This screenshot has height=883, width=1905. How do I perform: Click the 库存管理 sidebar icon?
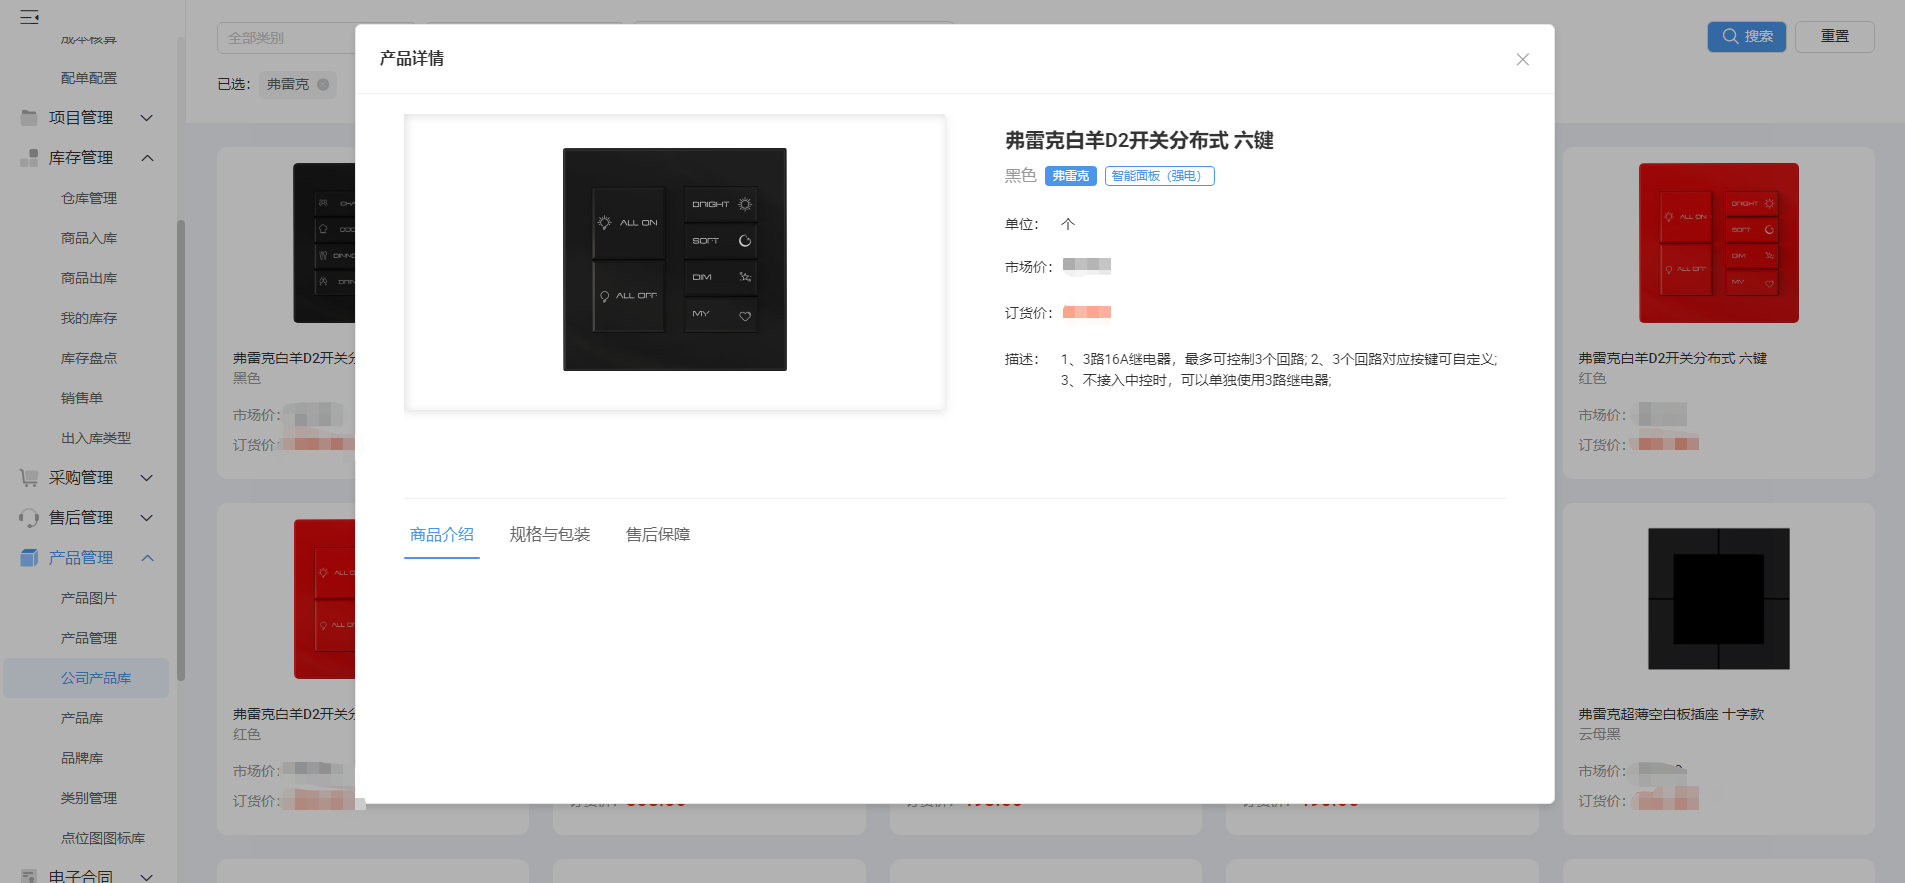coord(29,158)
